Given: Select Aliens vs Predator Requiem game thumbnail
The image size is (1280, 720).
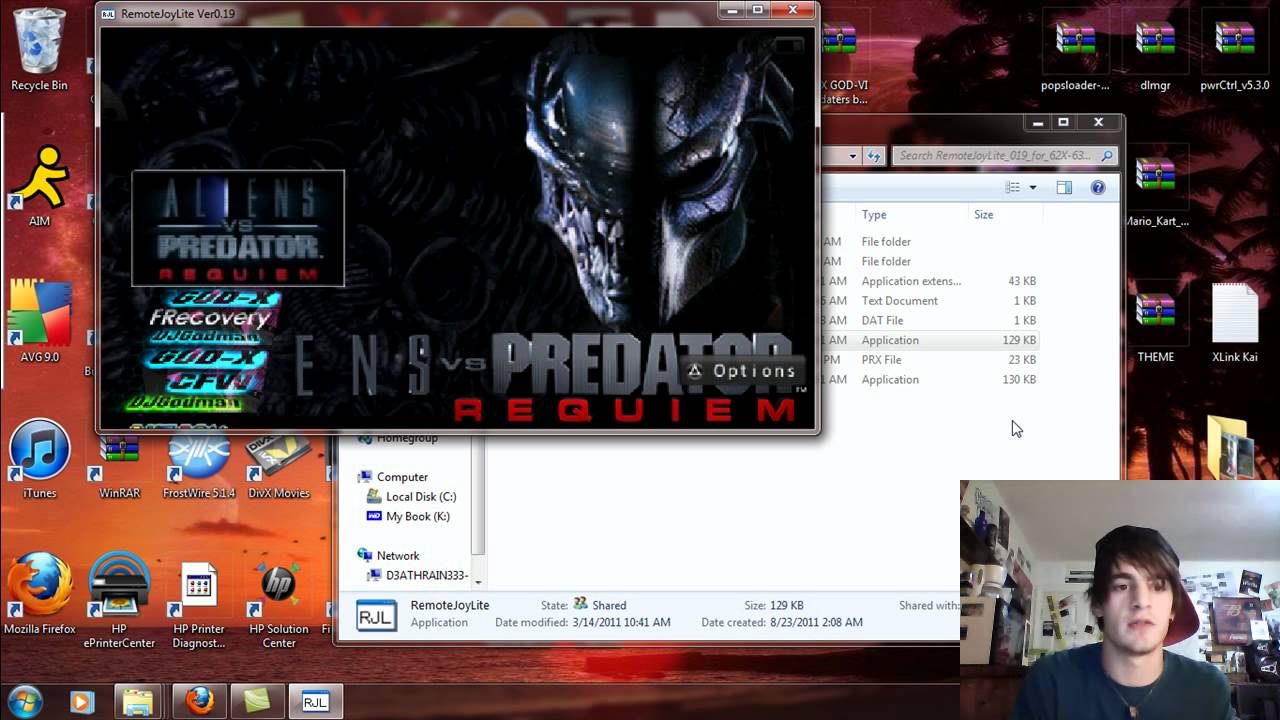Looking at the screenshot, I should coord(238,228).
